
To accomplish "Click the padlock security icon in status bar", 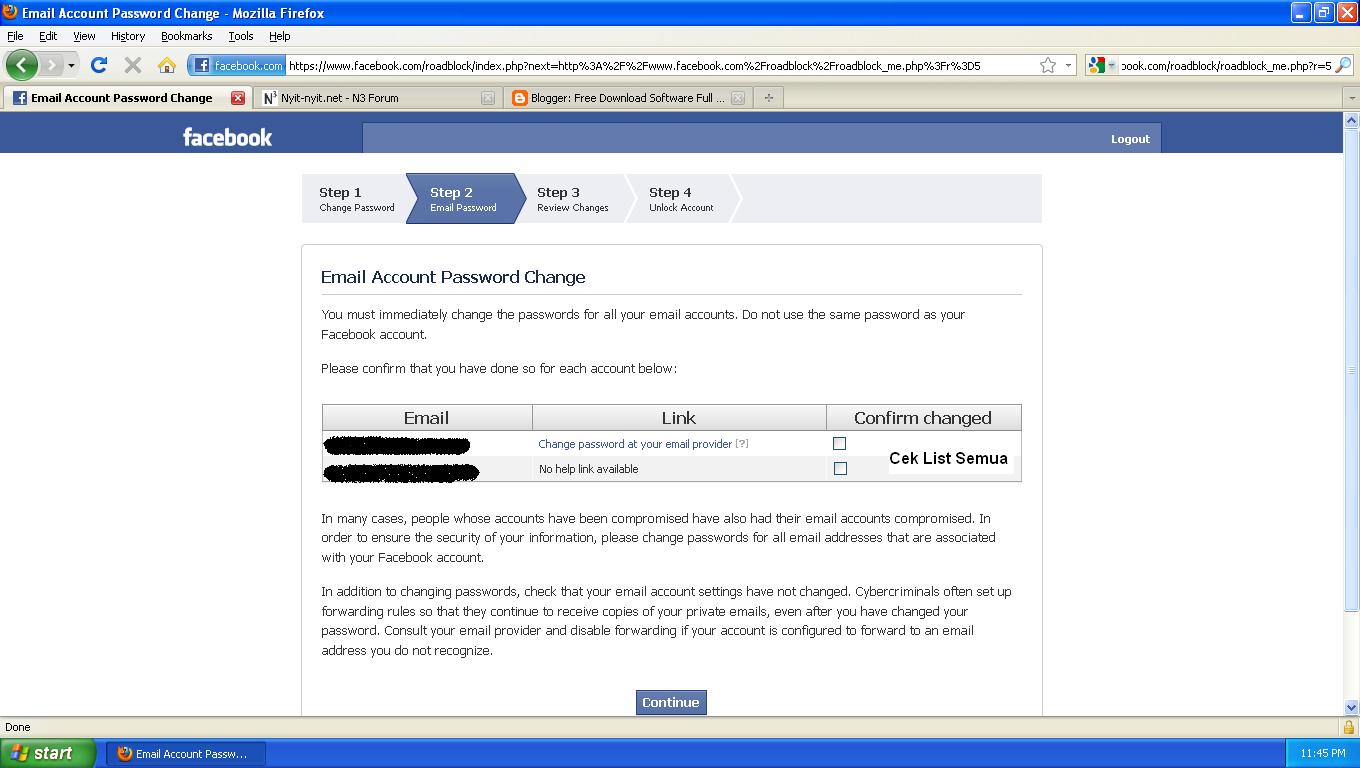I will (x=1348, y=727).
